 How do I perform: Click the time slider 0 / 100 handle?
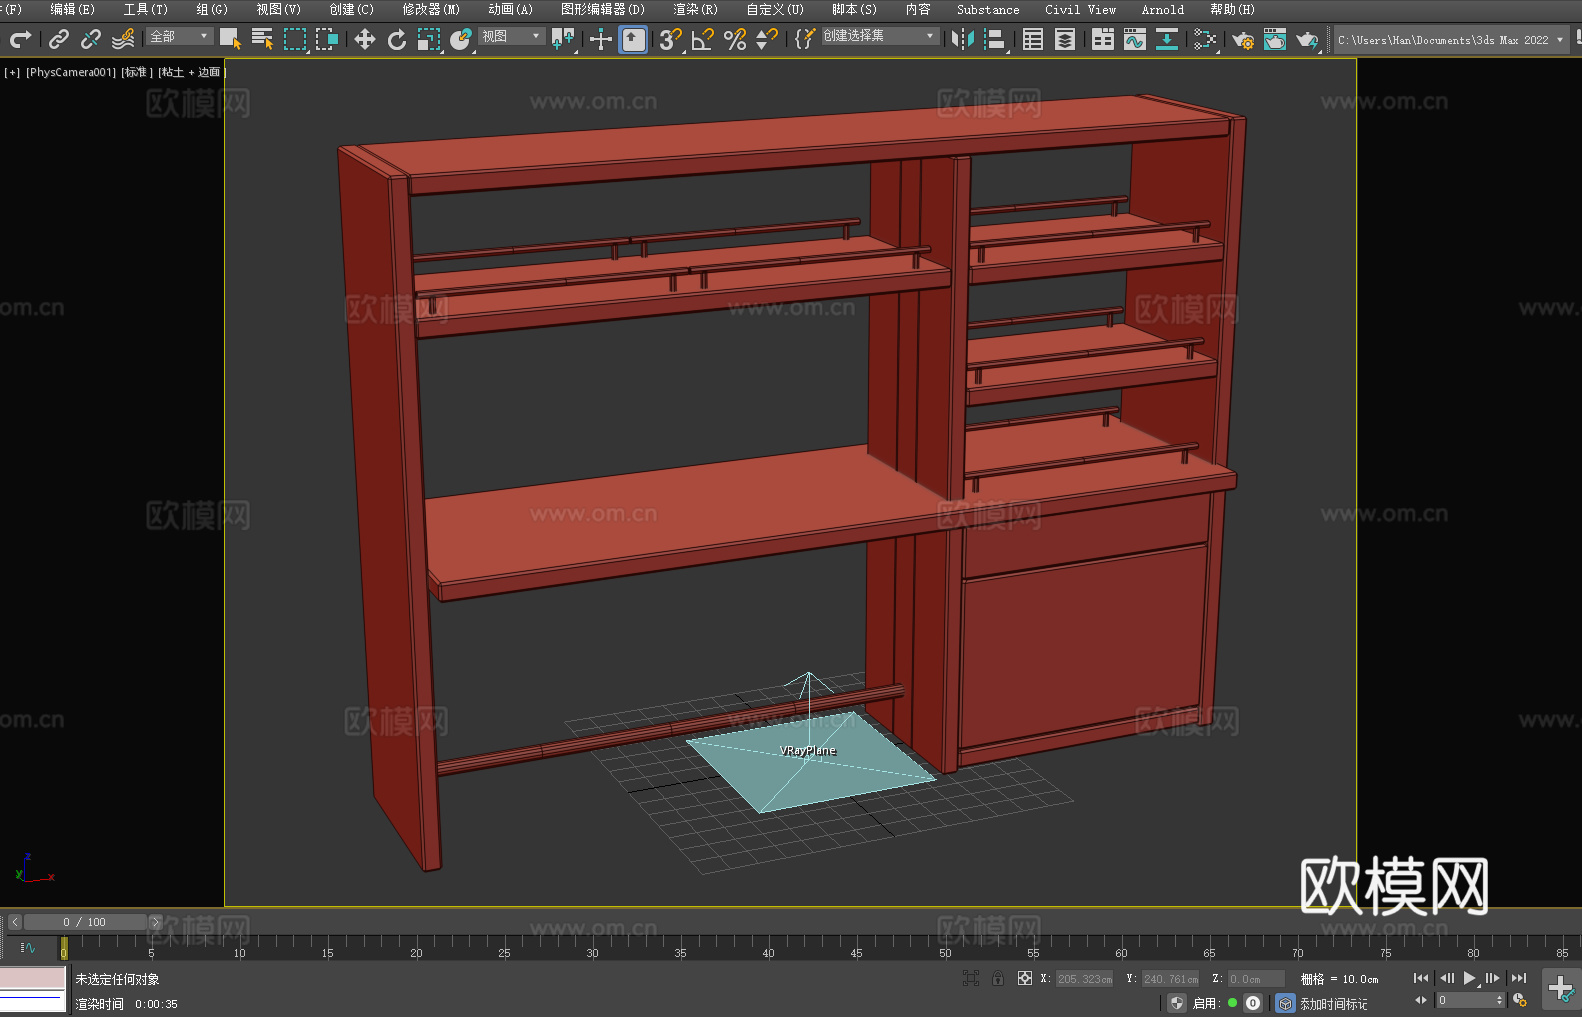(x=85, y=922)
